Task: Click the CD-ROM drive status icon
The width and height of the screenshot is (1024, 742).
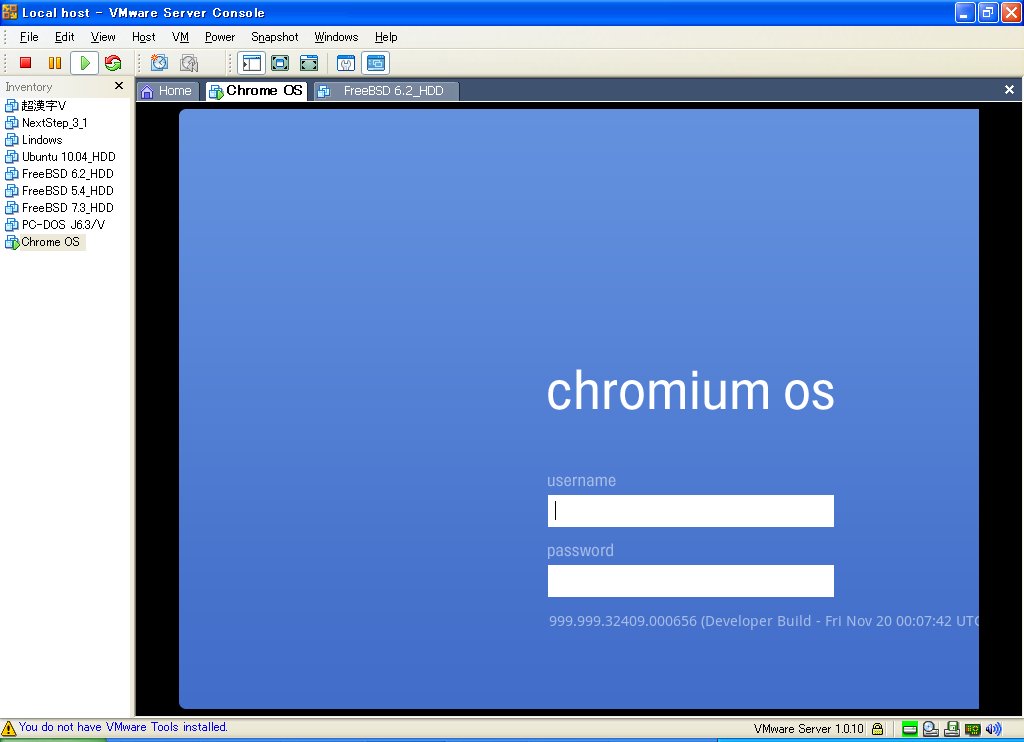Action: click(x=931, y=729)
